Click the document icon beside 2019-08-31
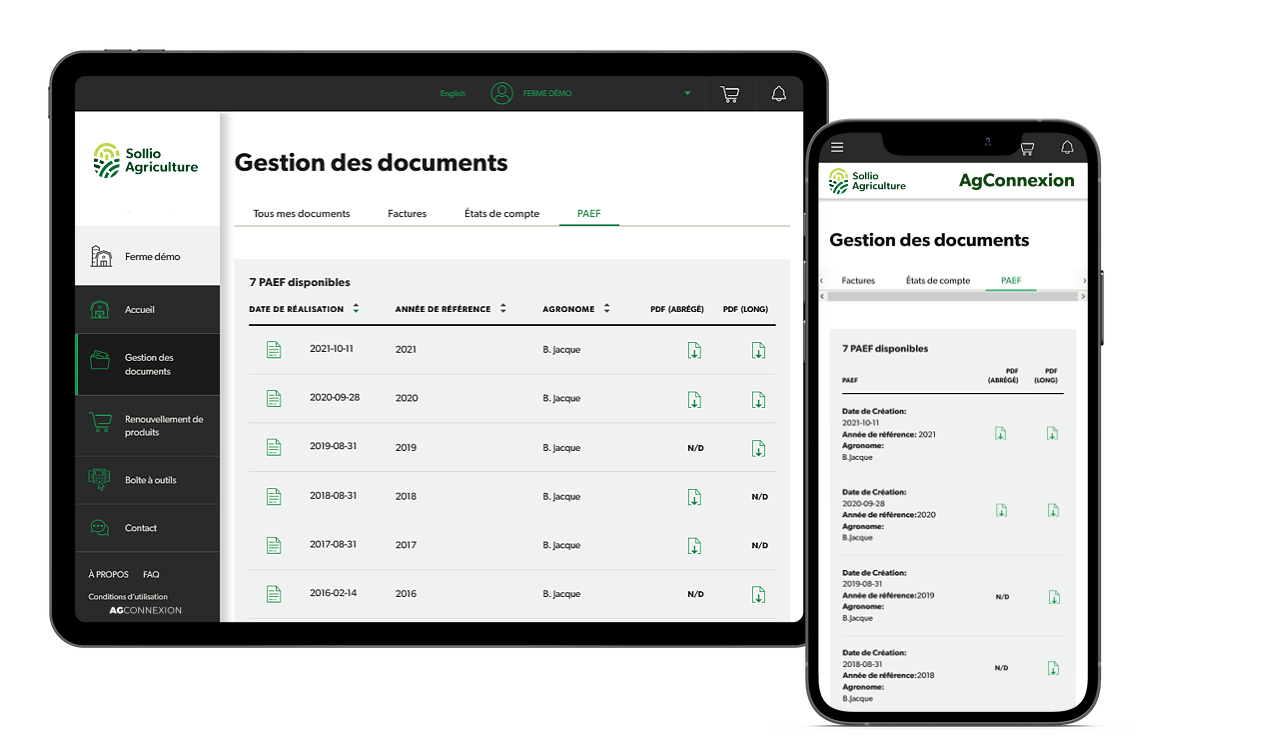 click(274, 447)
